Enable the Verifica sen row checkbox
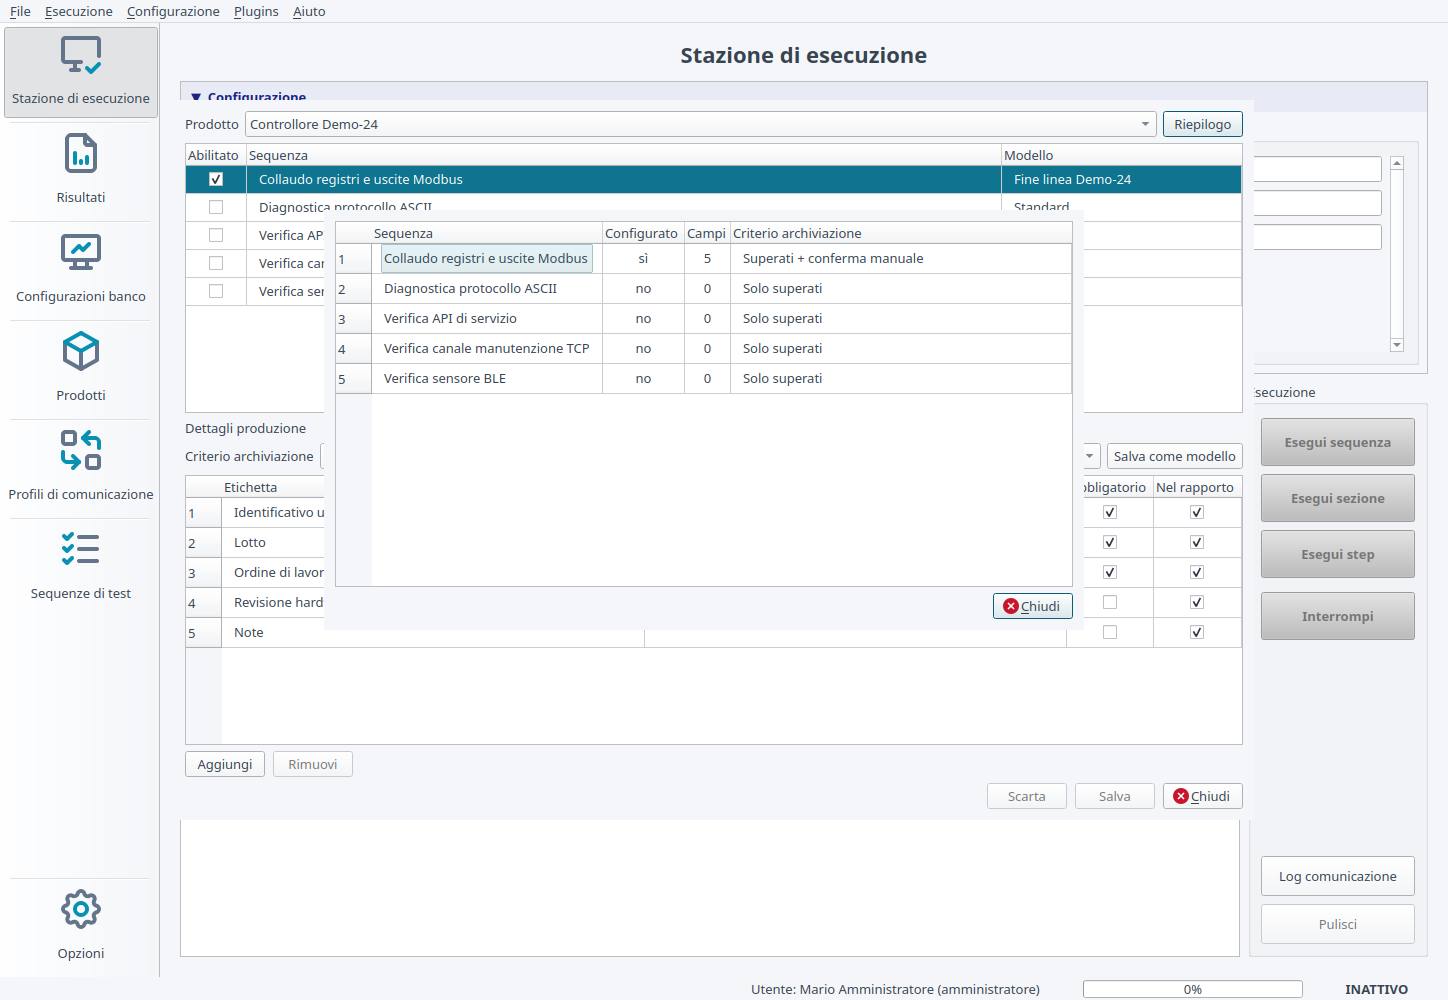 [216, 291]
